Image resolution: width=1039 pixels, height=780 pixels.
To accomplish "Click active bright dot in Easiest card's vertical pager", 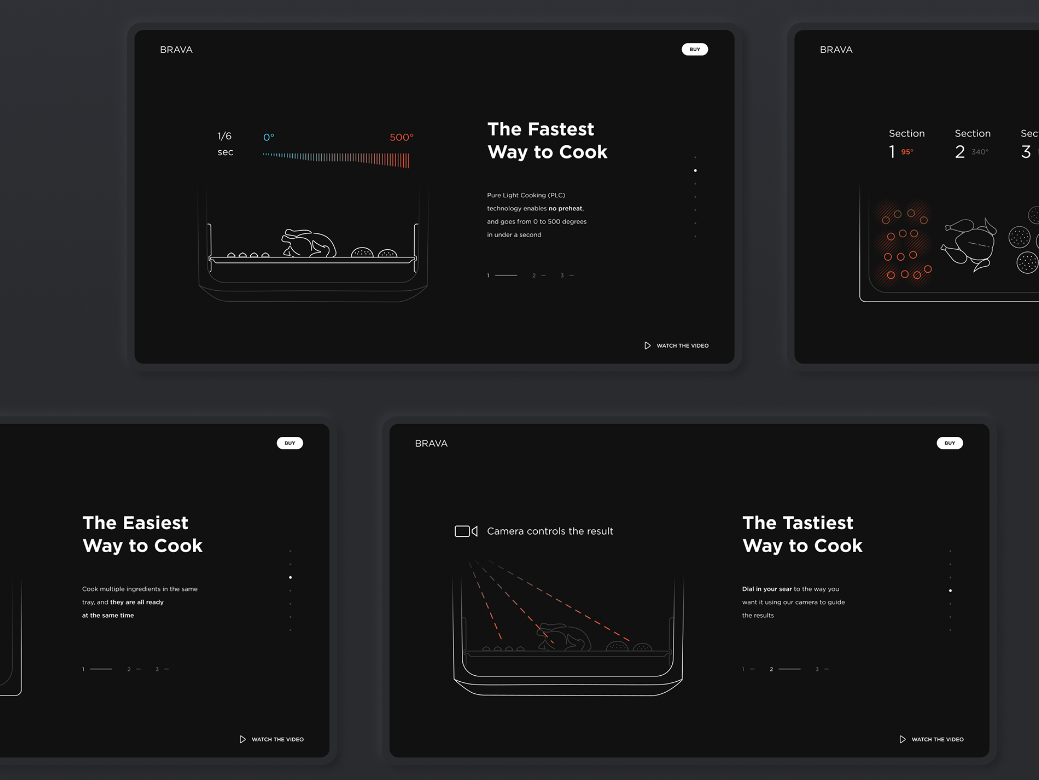I will (x=290, y=577).
